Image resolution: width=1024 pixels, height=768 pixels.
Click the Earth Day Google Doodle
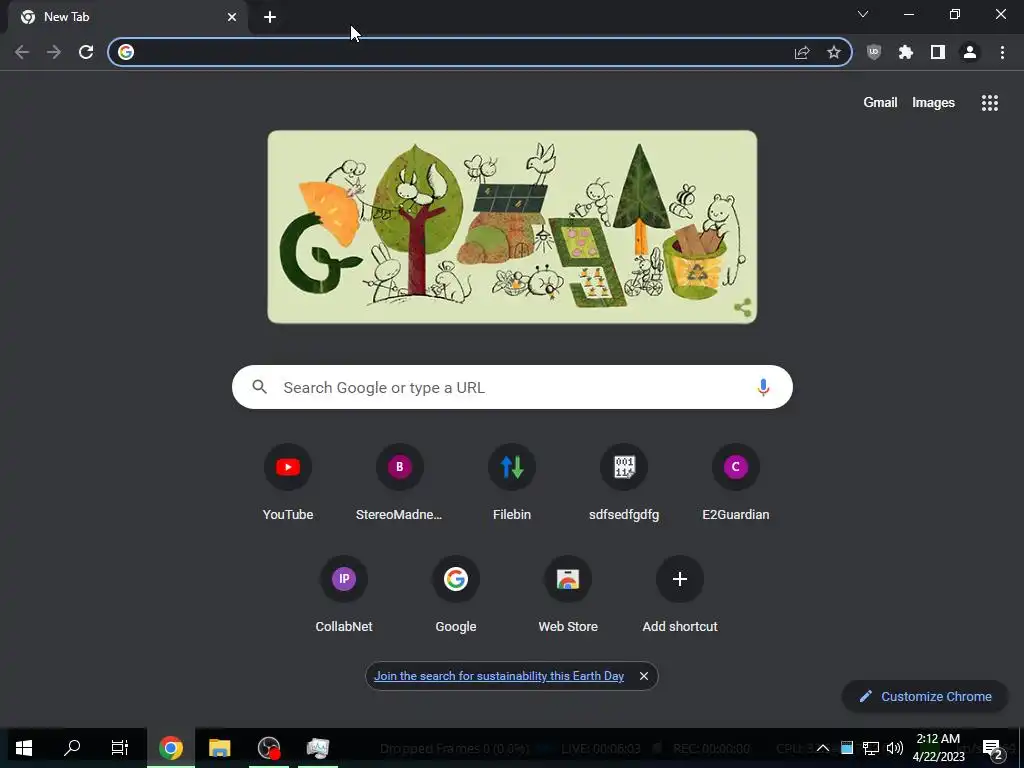click(x=512, y=227)
